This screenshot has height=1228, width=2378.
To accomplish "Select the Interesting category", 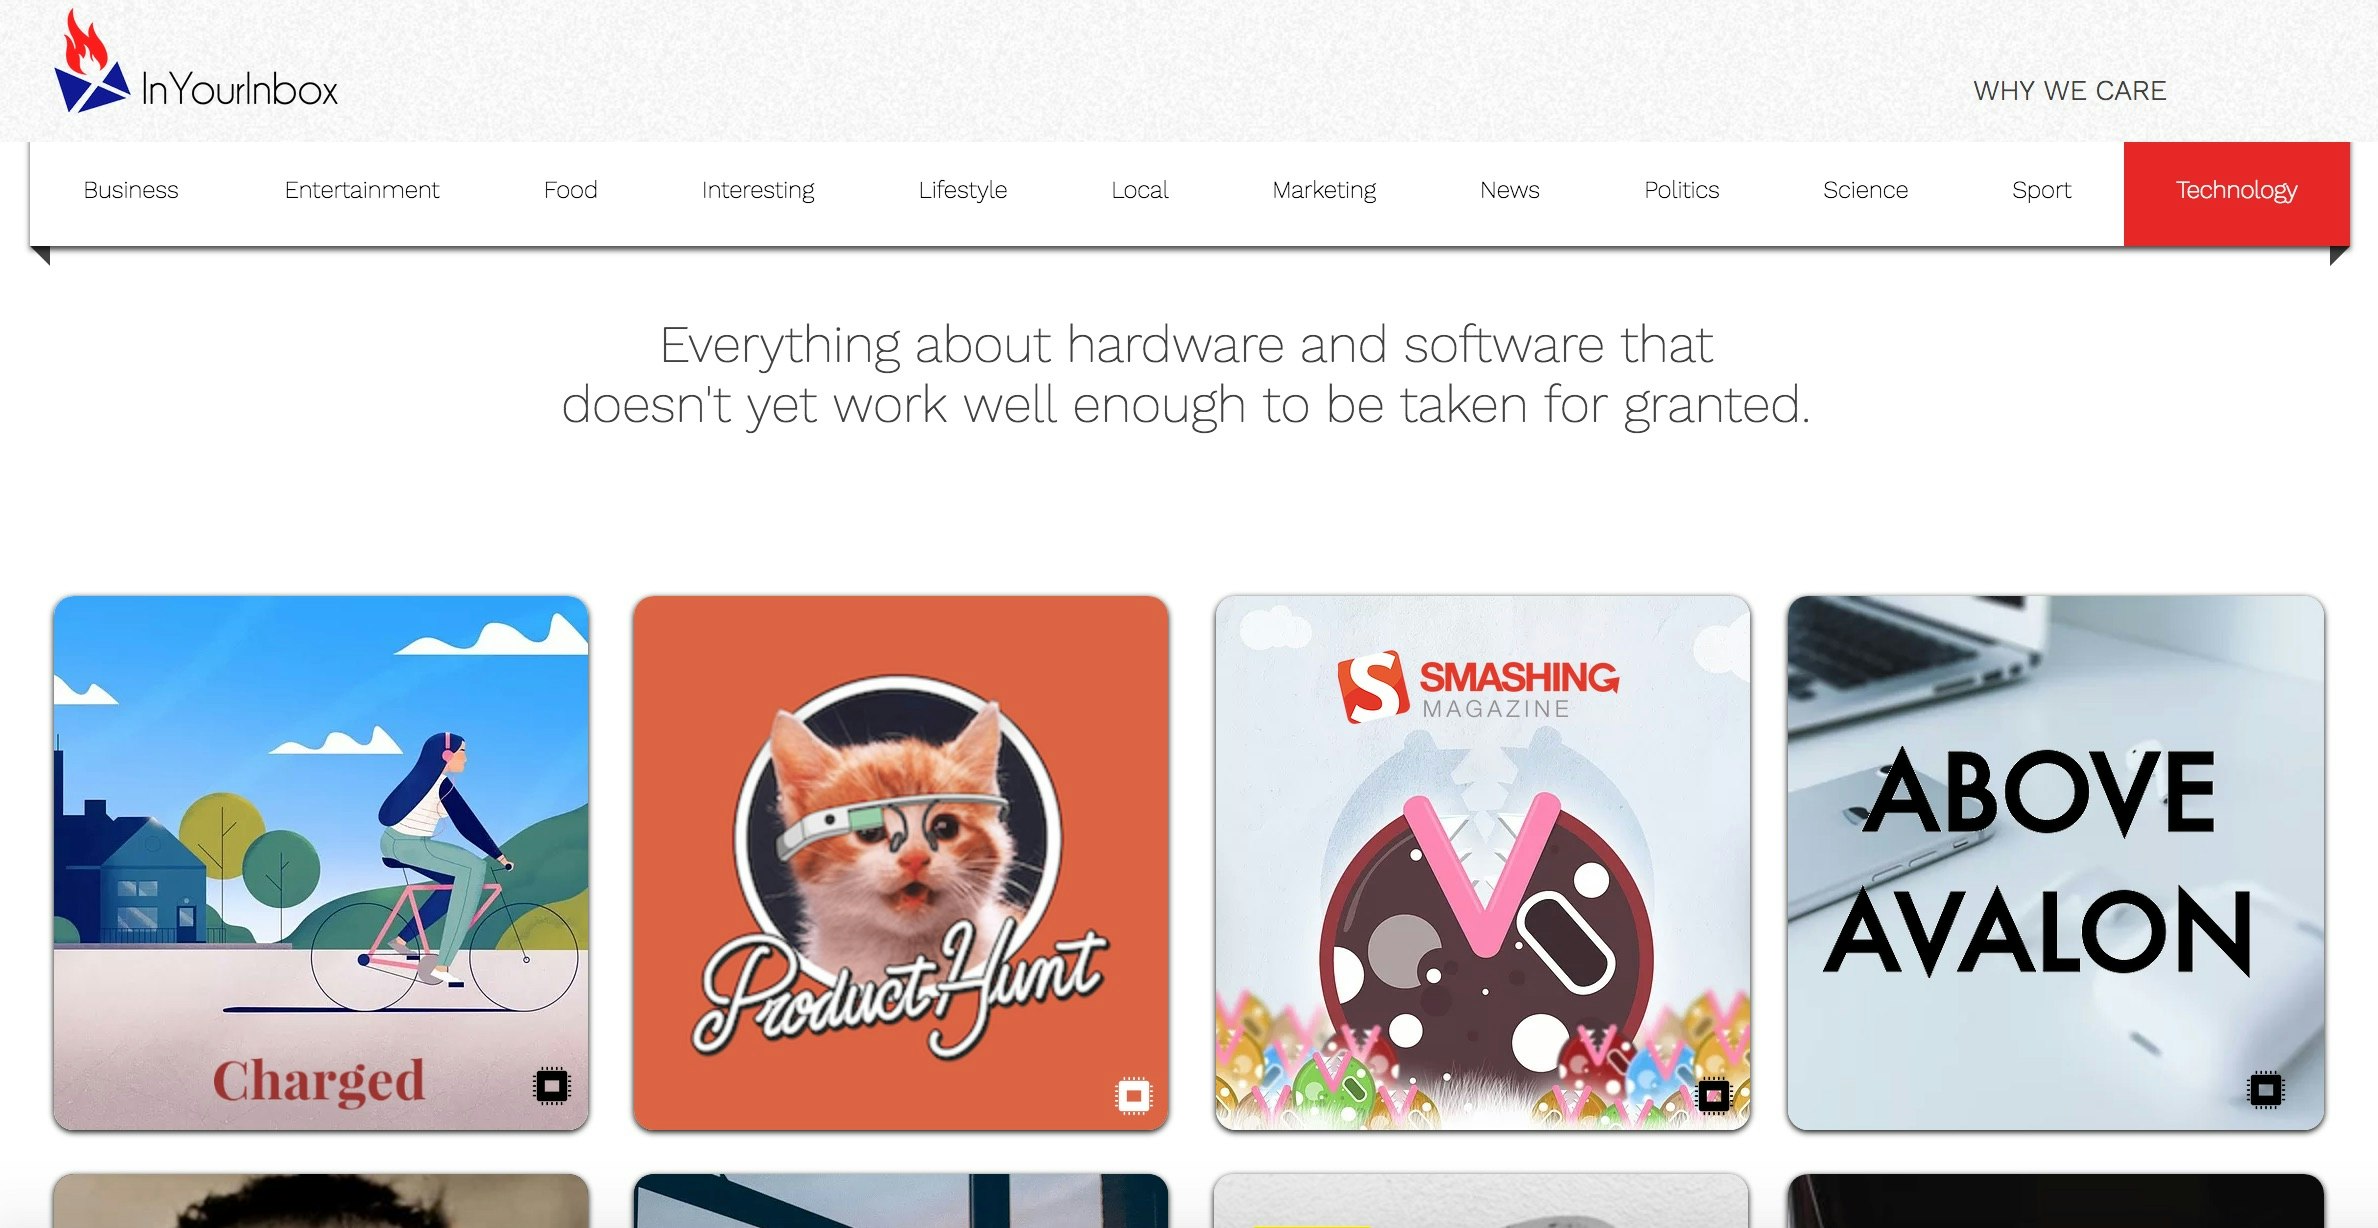I will pos(758,190).
